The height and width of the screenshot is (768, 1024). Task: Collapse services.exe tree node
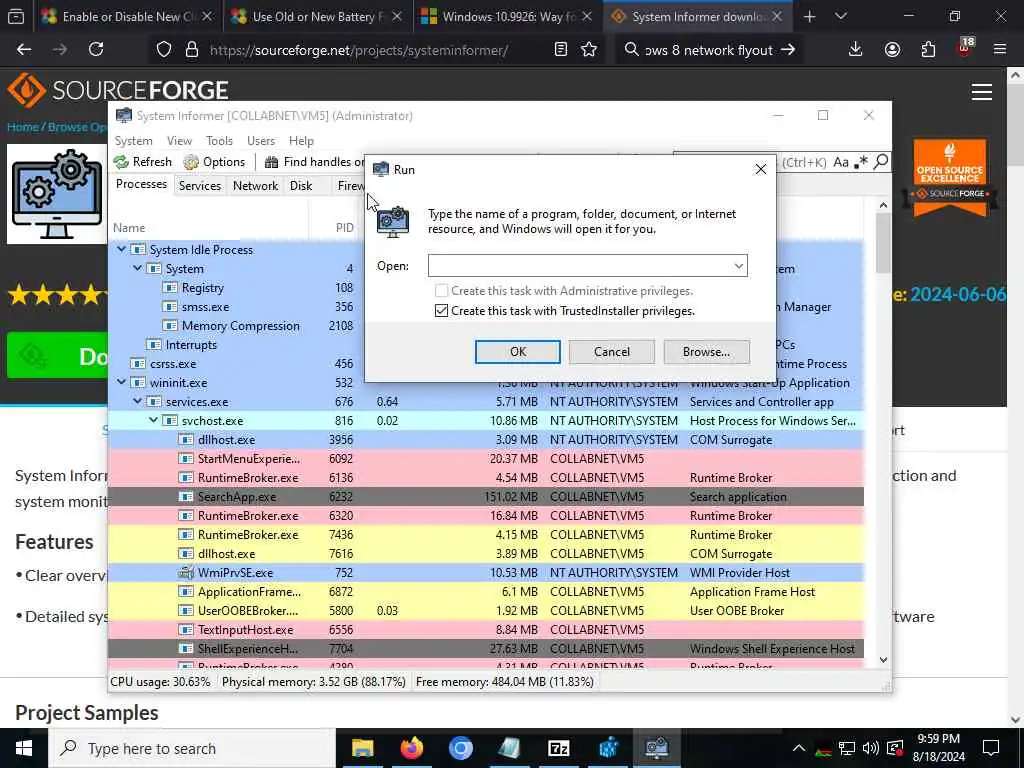(137, 401)
